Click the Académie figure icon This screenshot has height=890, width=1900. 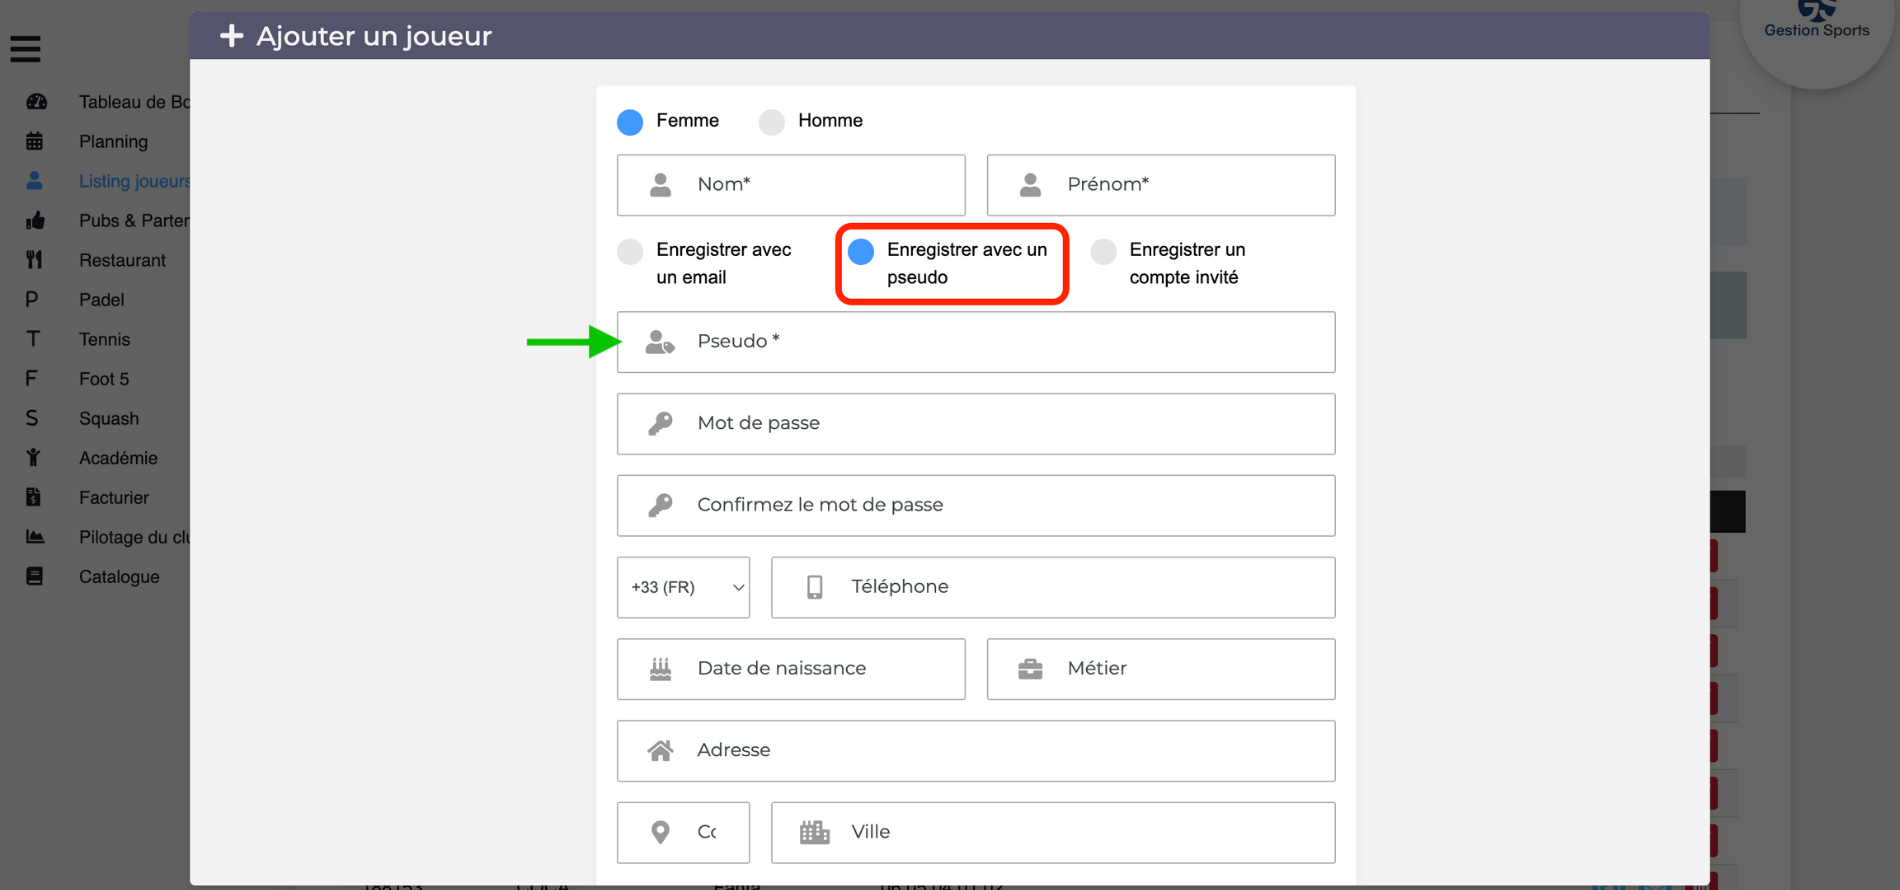click(34, 457)
